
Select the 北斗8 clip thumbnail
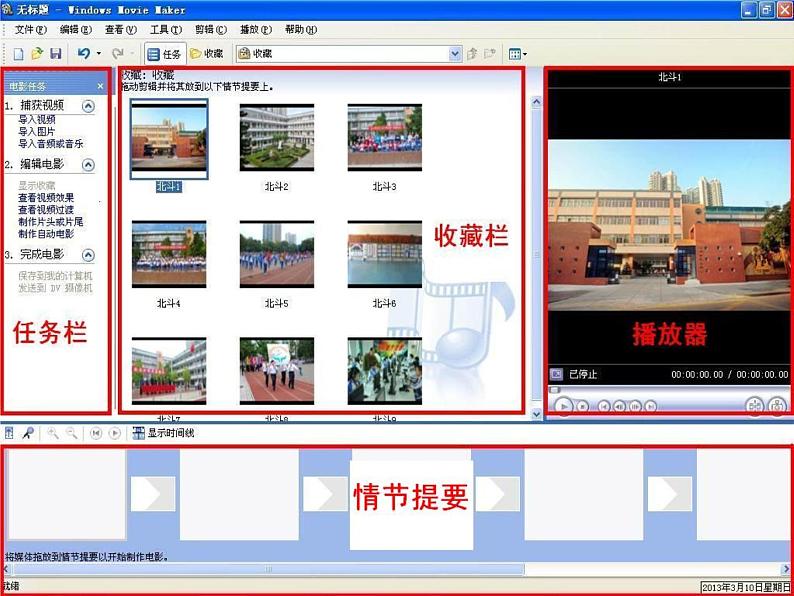tap(277, 371)
